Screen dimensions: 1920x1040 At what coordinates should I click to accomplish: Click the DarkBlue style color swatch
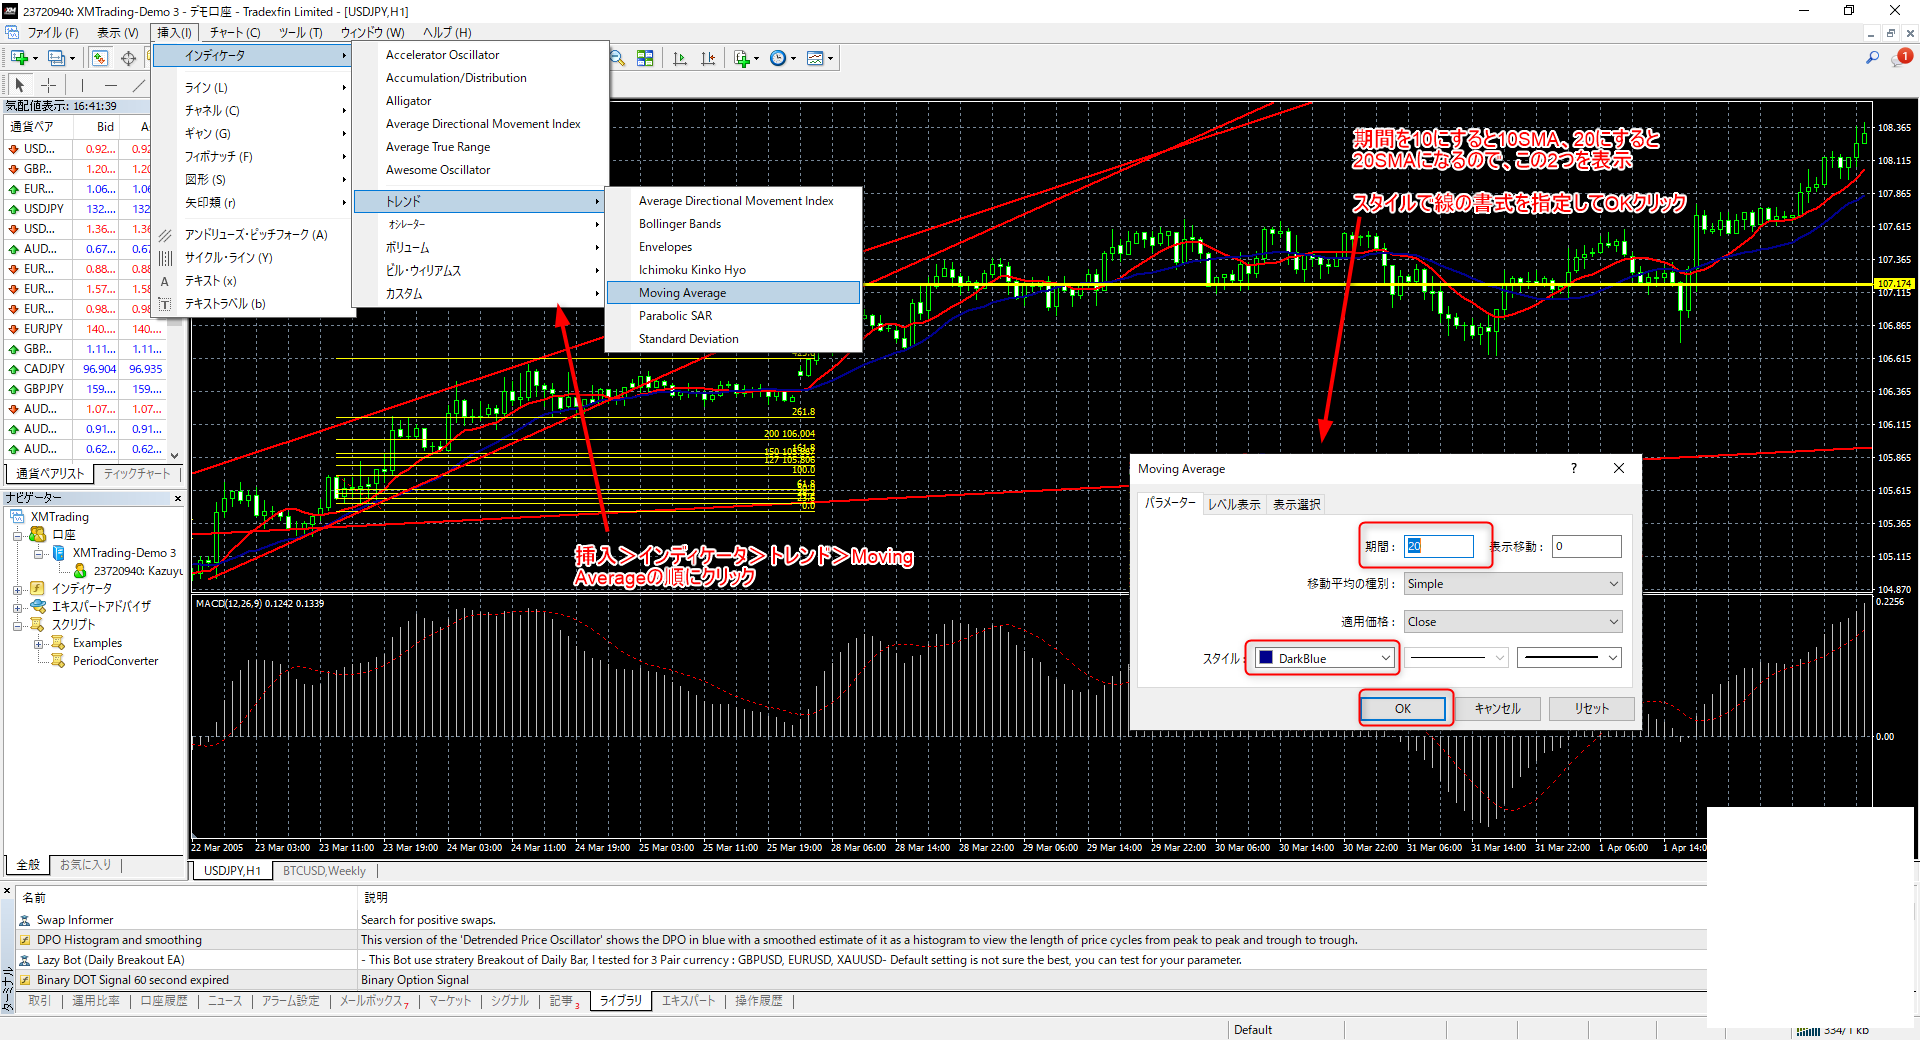click(1265, 658)
